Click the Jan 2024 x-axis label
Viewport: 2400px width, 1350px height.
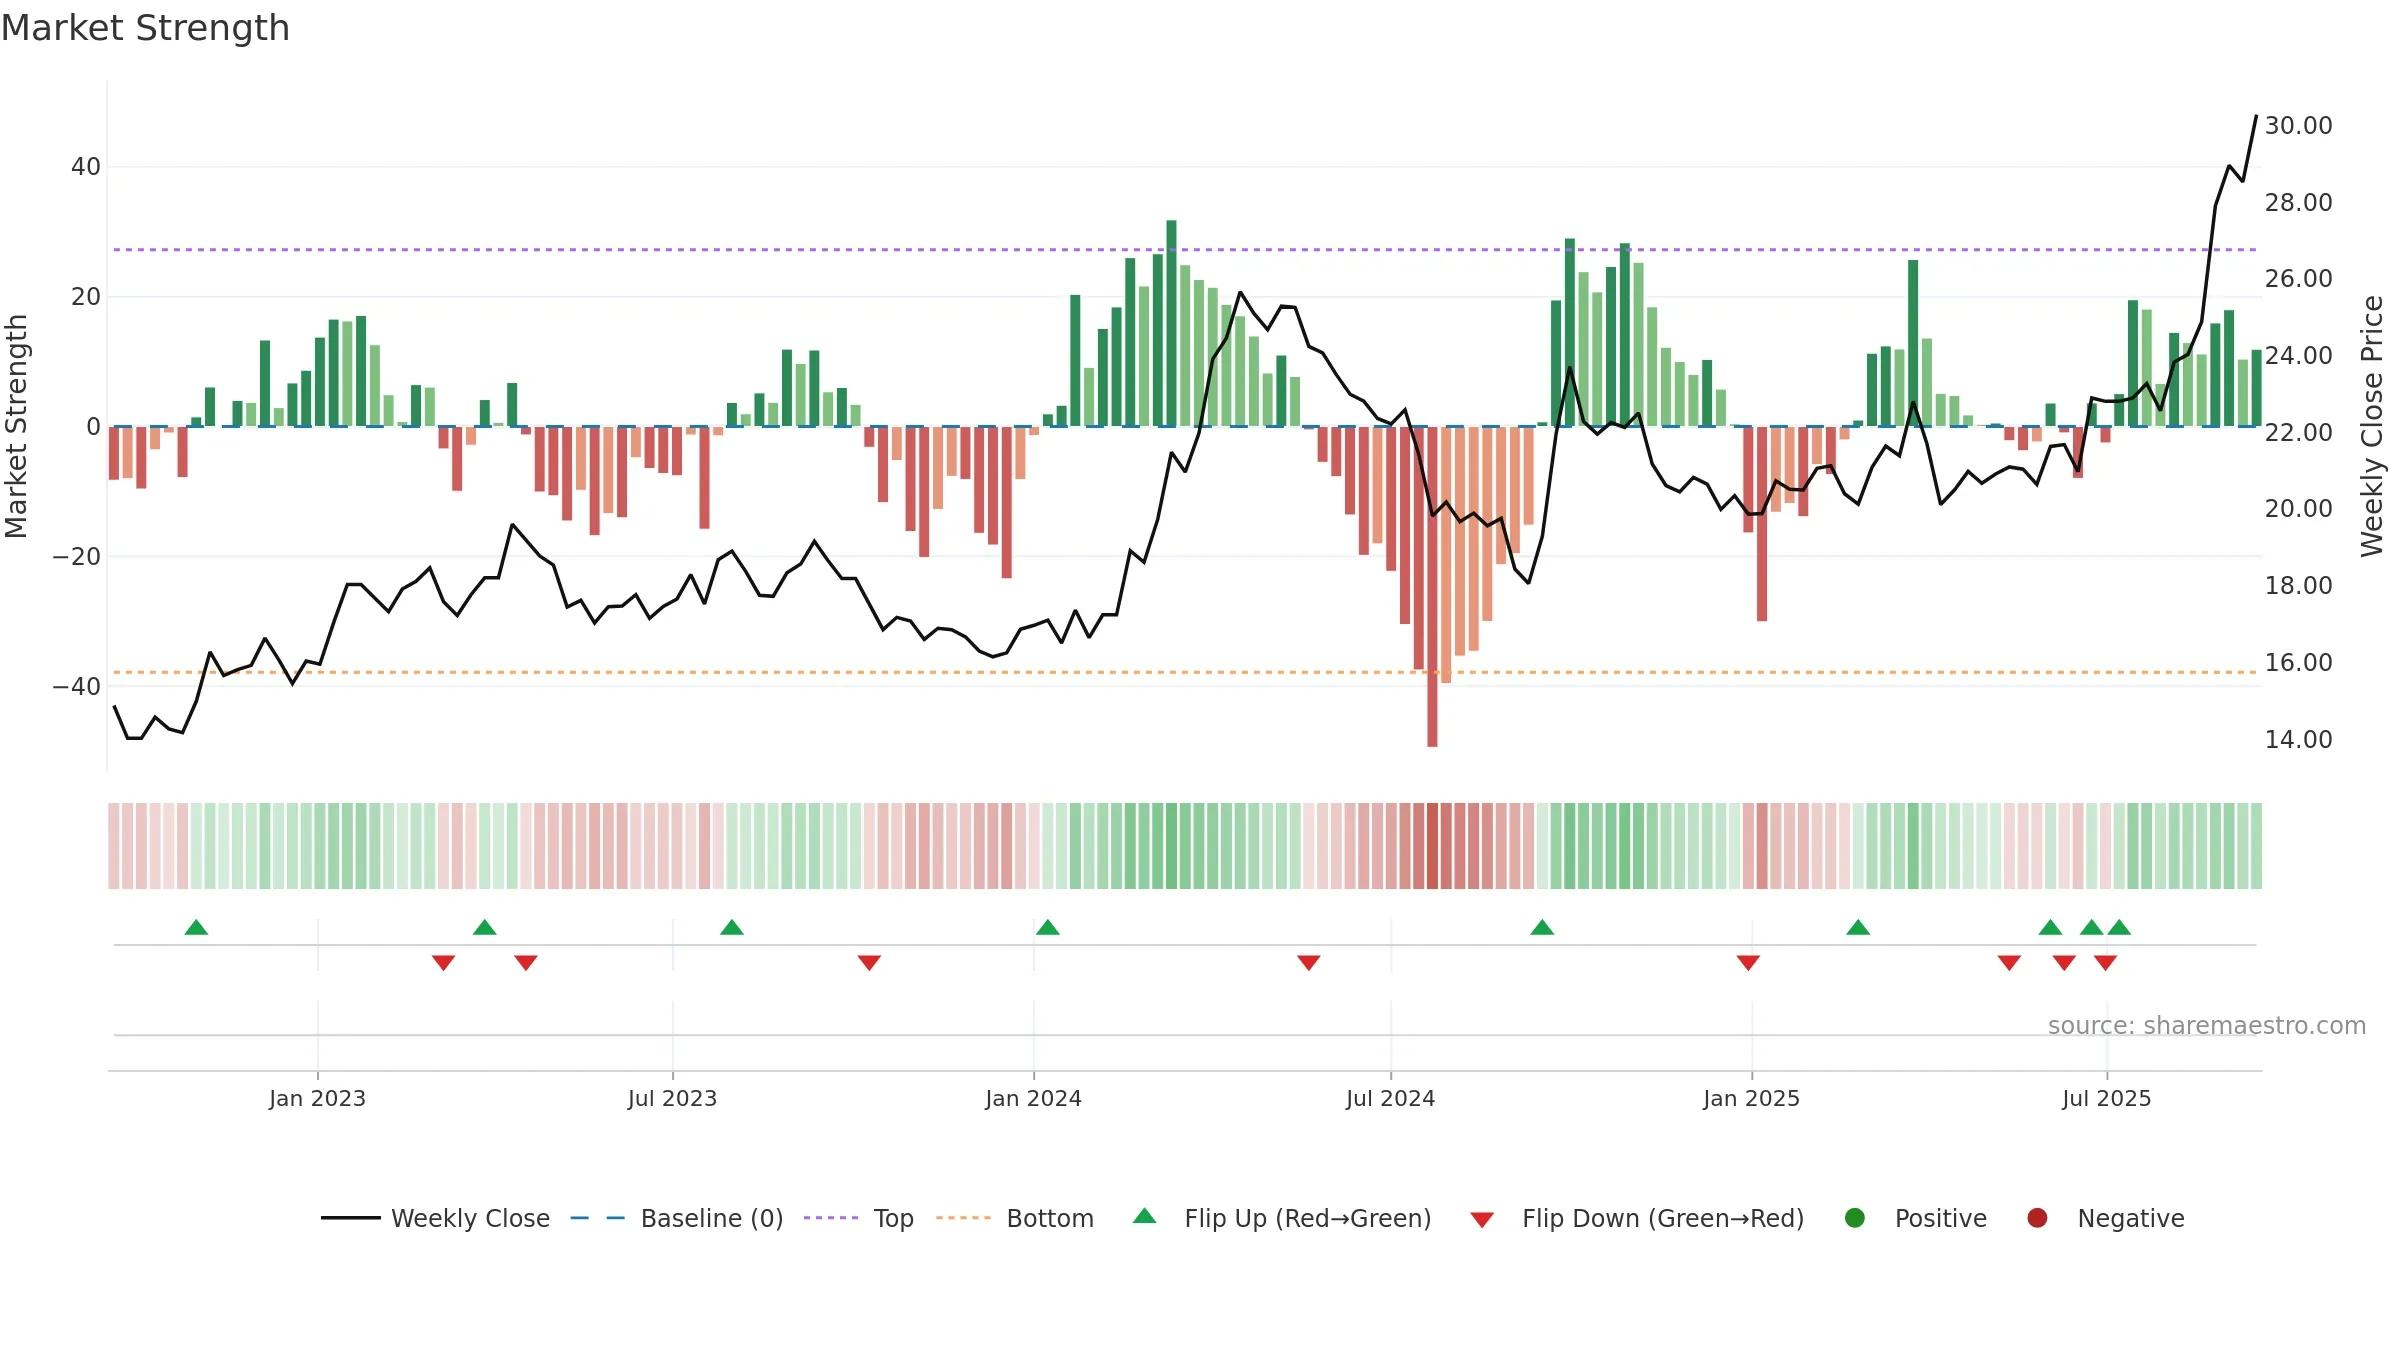[1033, 1098]
